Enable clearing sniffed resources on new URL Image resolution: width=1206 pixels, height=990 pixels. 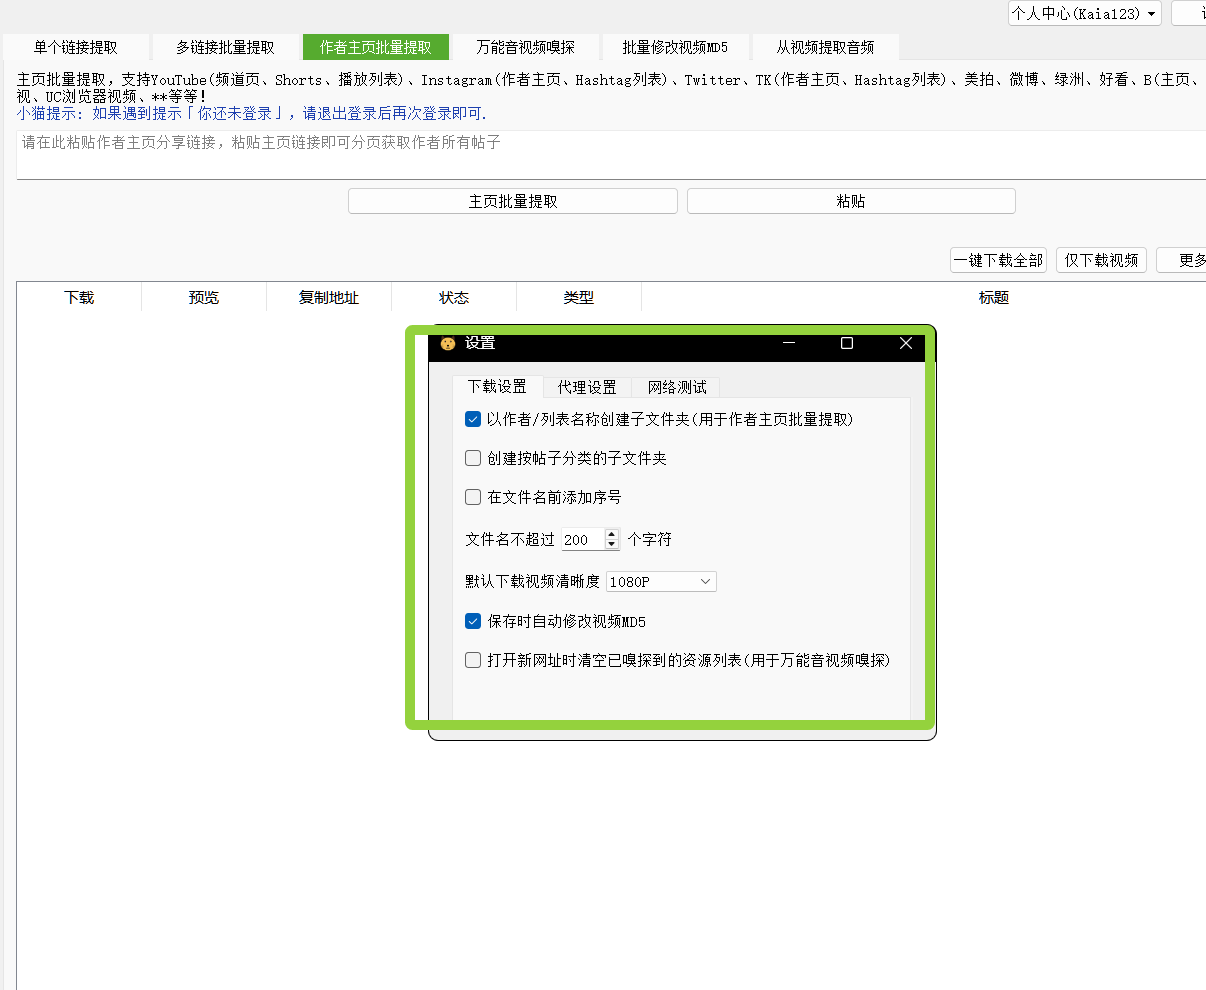click(x=473, y=661)
